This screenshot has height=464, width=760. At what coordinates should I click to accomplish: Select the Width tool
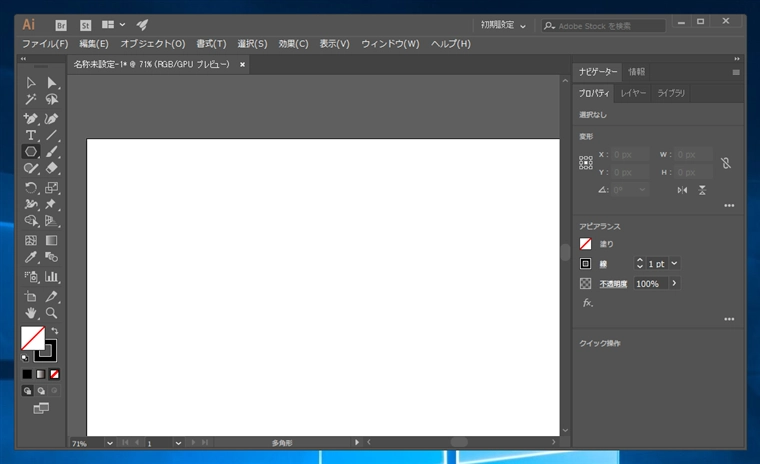[31, 204]
